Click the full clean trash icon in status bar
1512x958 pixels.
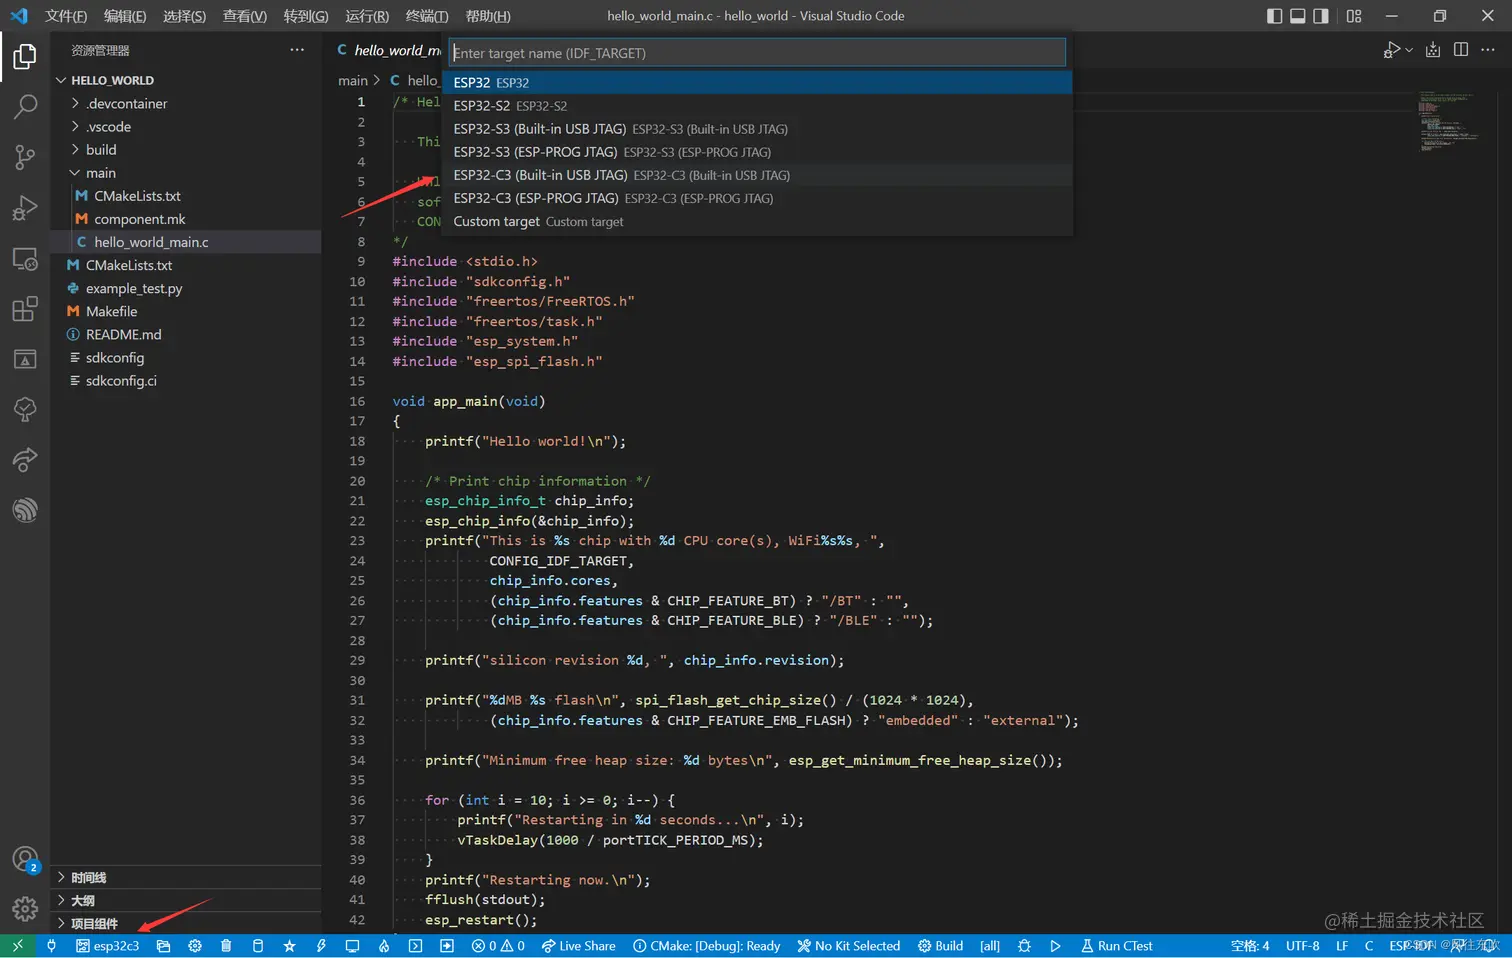click(x=226, y=946)
